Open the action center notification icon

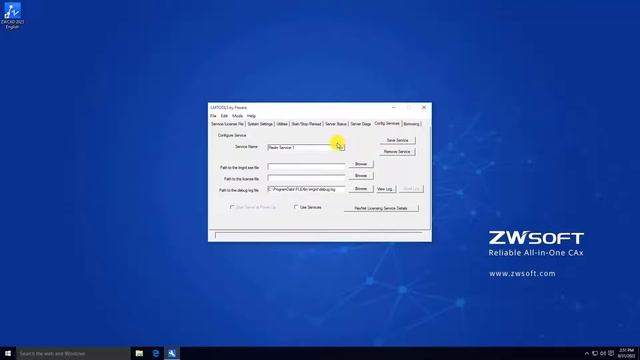coord(611,353)
